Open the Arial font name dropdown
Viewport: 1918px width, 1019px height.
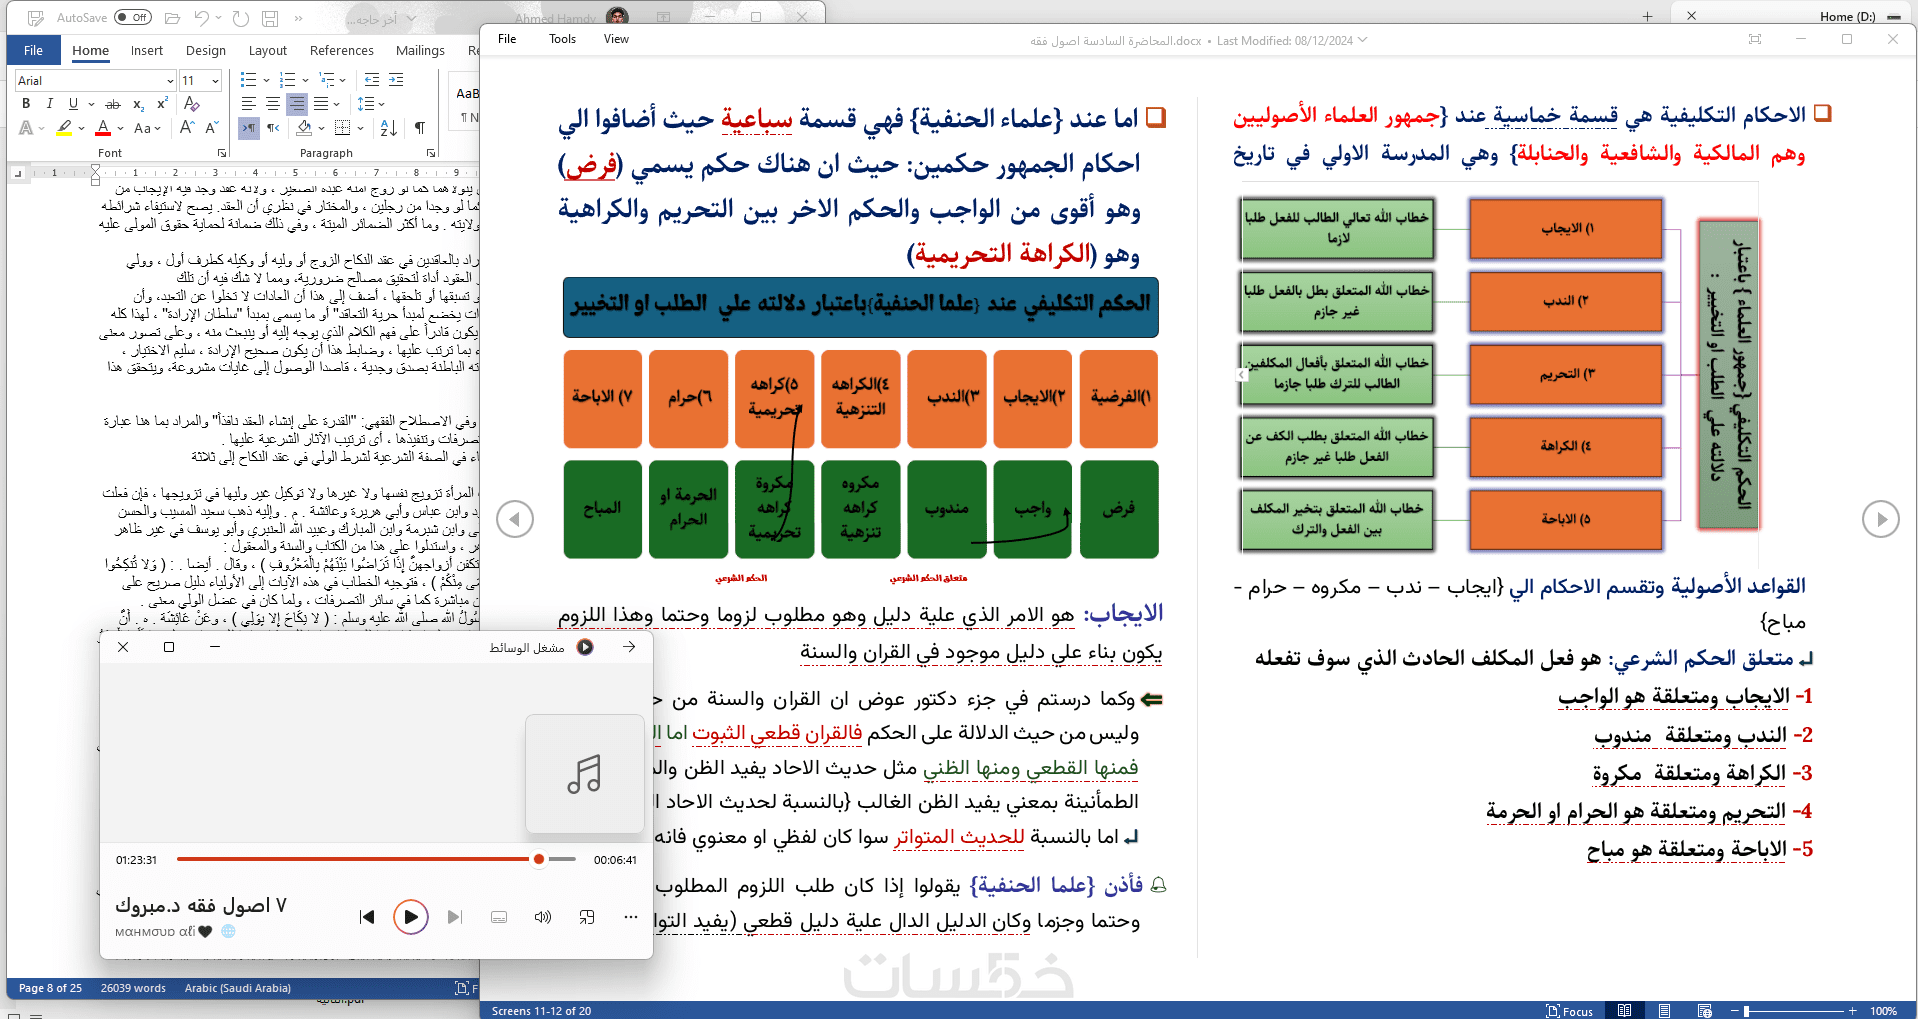[x=170, y=81]
